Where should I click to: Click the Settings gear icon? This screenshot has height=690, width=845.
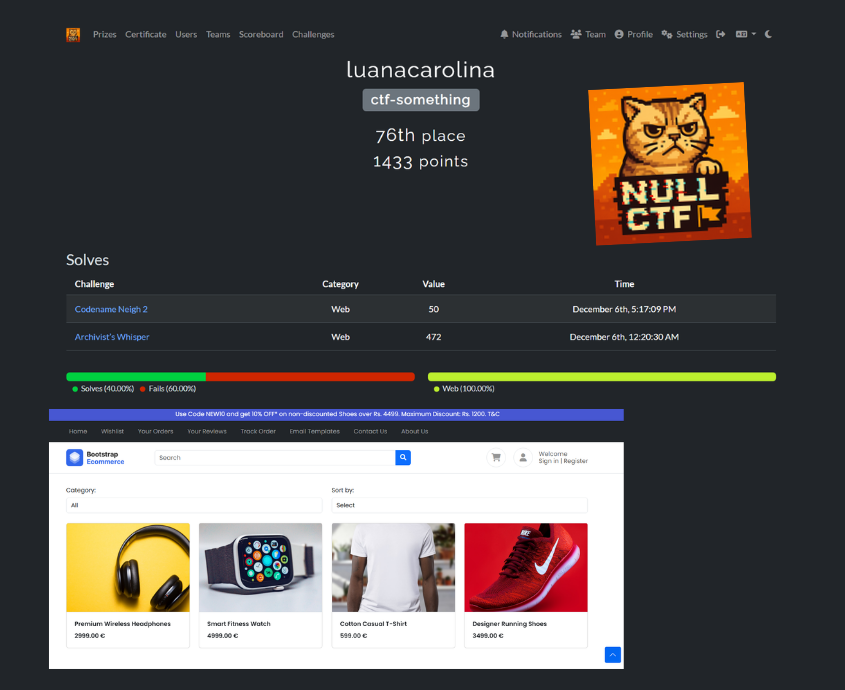click(664, 34)
